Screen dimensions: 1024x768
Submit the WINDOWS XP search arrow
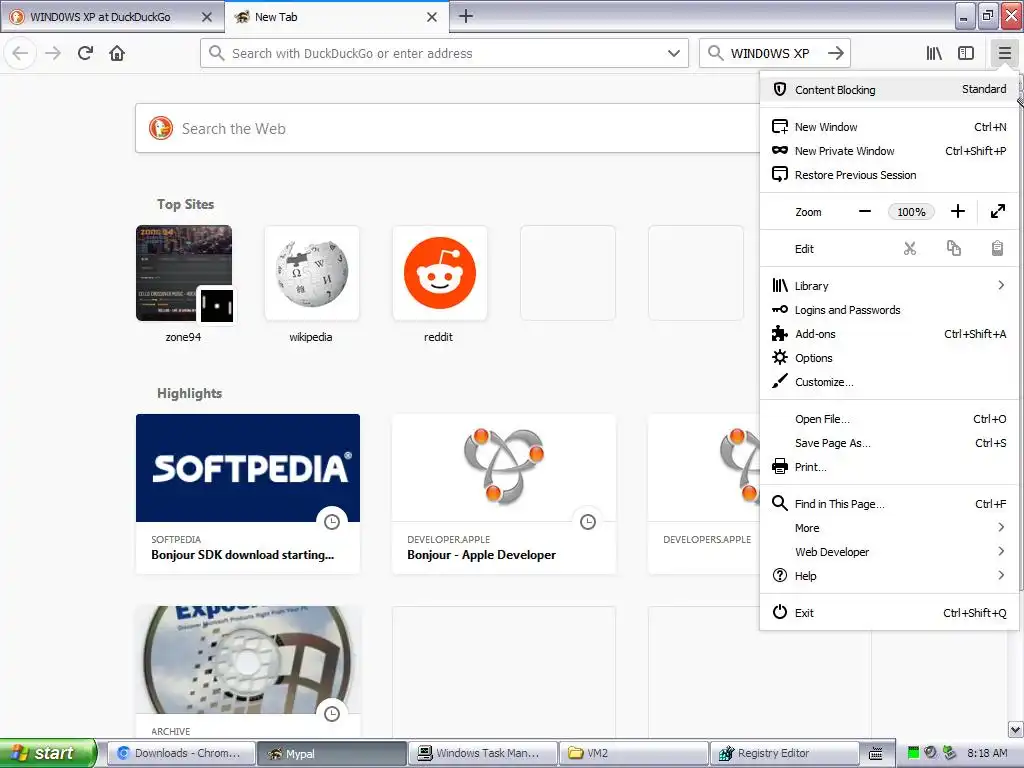tap(835, 53)
